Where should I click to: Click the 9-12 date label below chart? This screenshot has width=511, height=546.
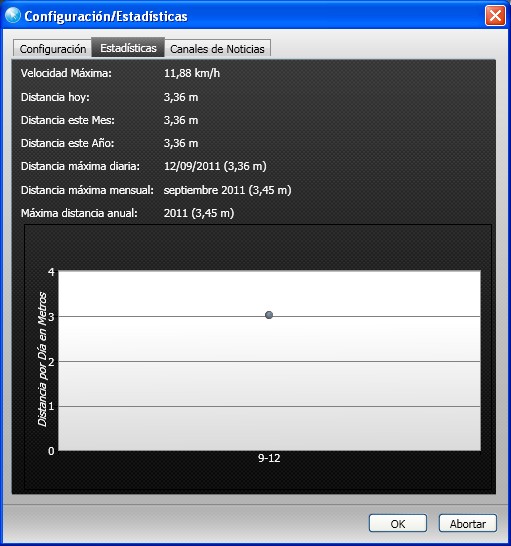coord(269,458)
